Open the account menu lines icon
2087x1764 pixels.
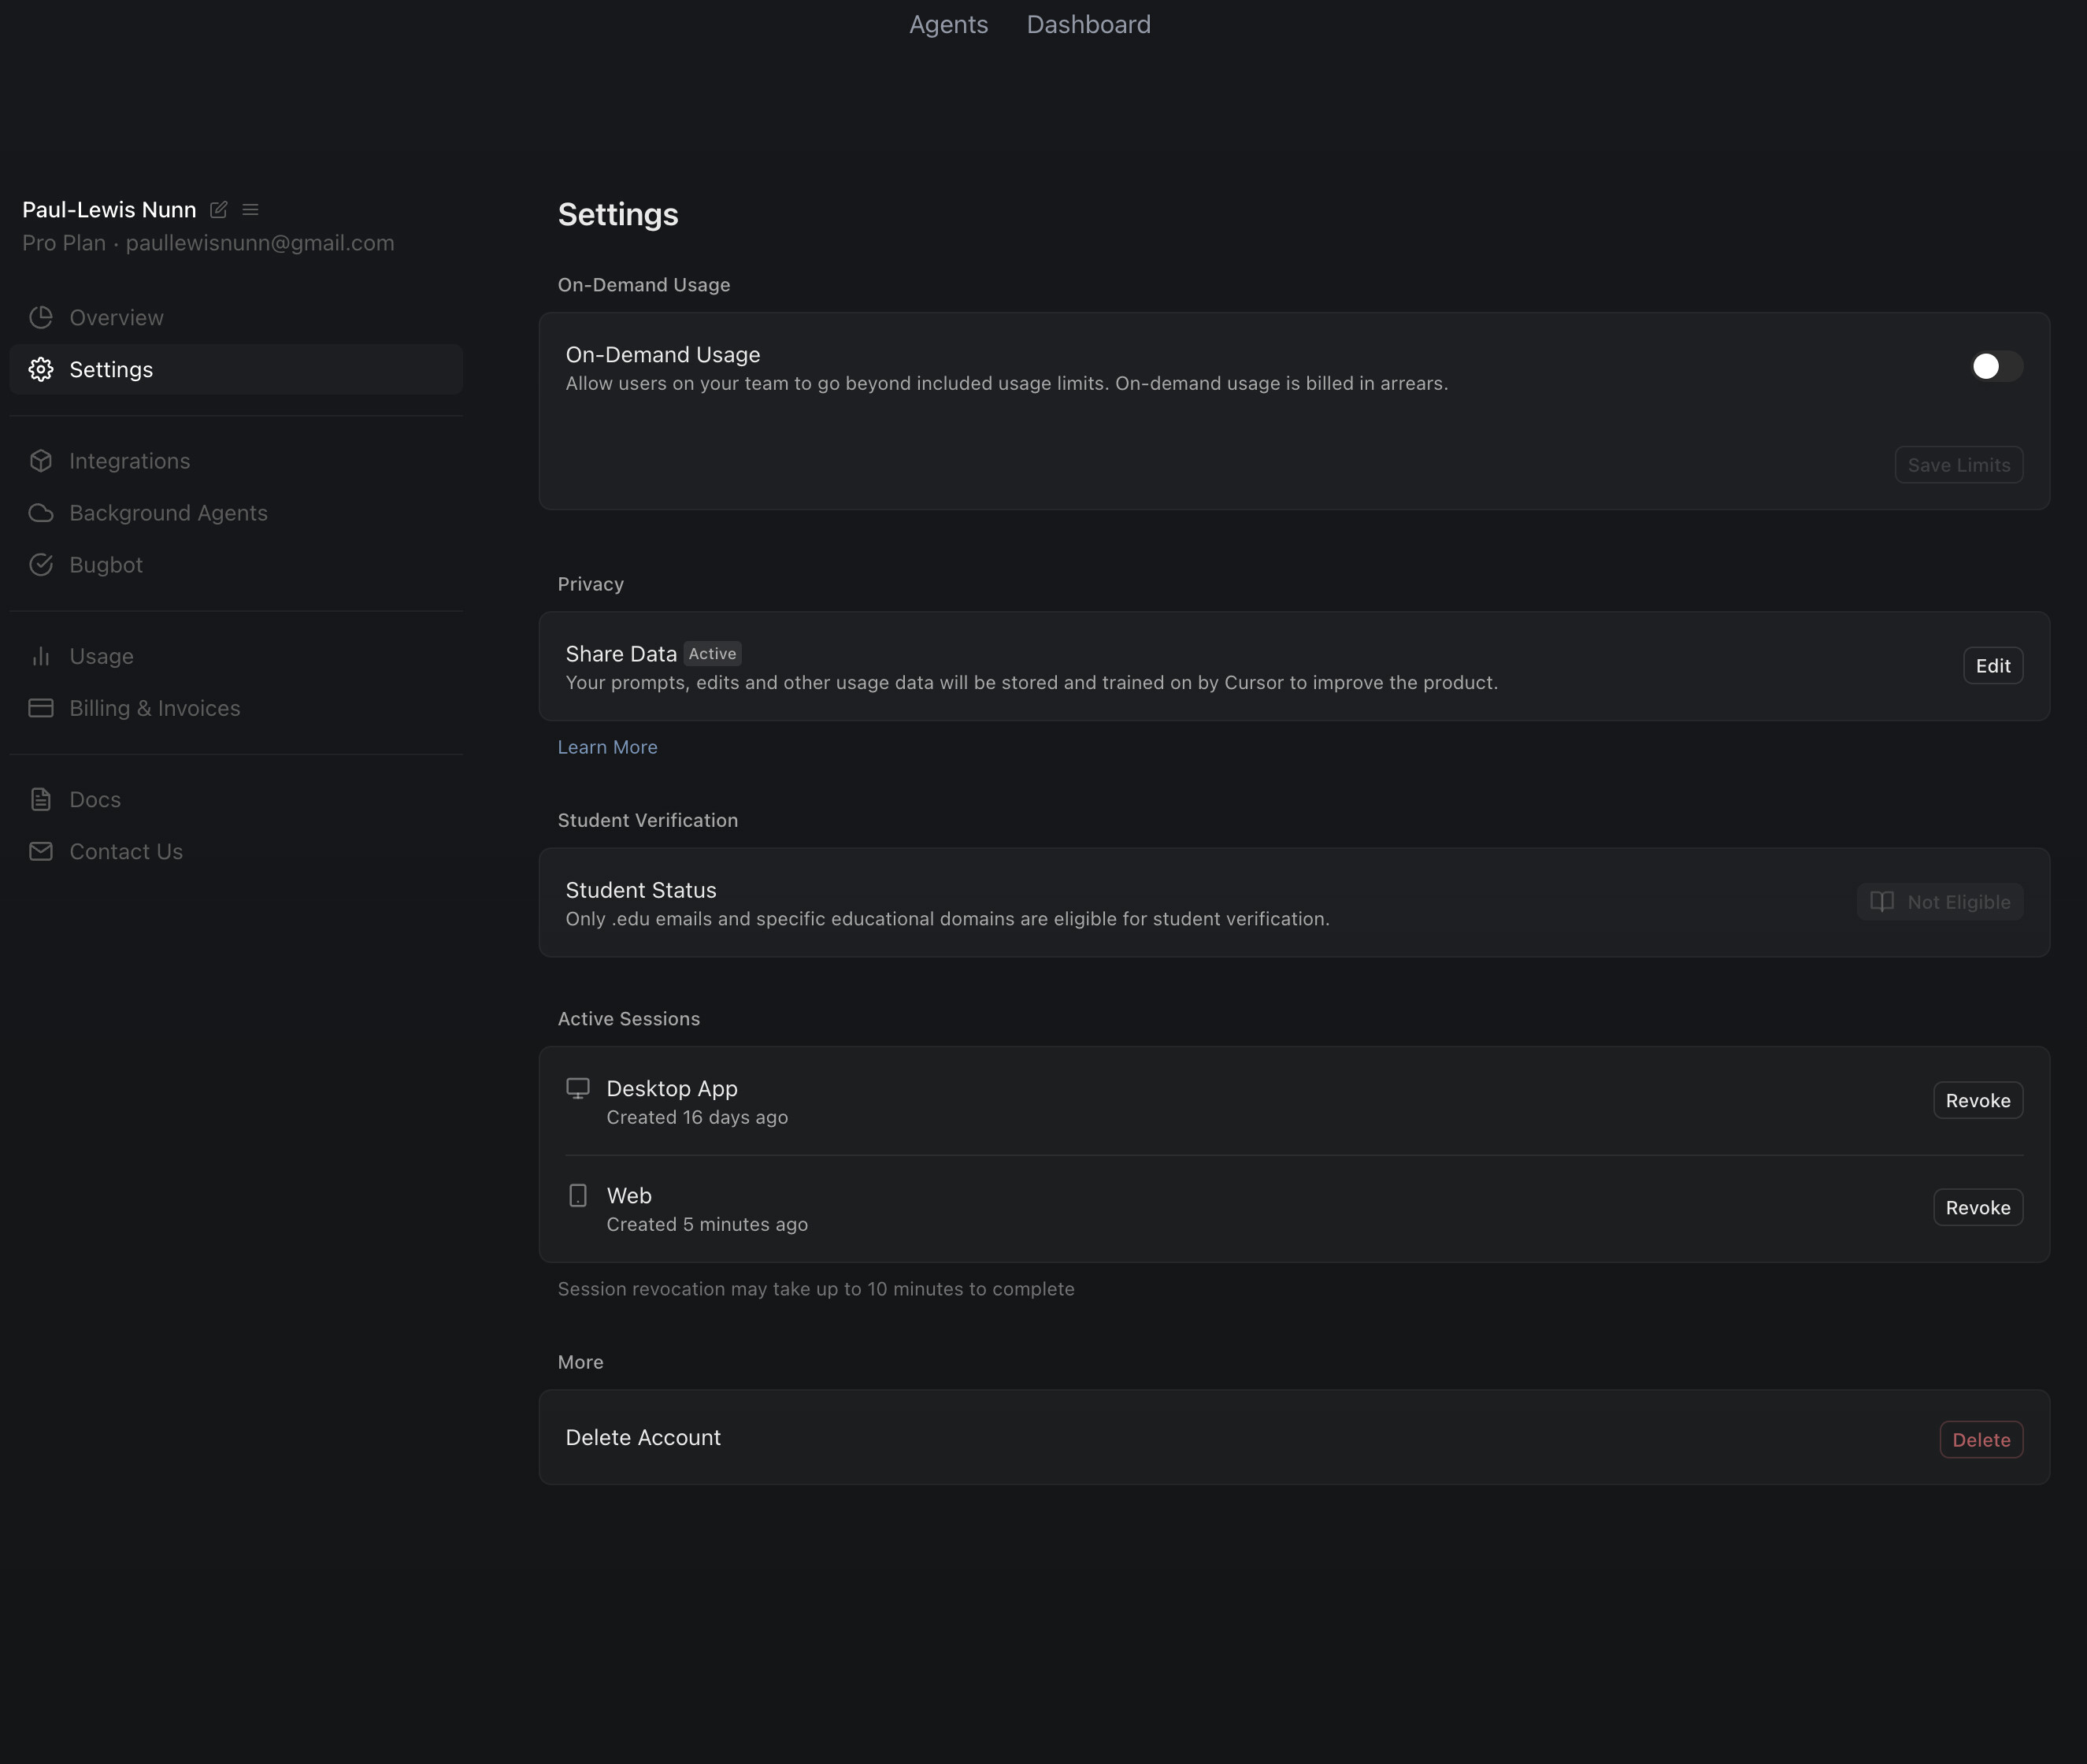click(x=250, y=210)
